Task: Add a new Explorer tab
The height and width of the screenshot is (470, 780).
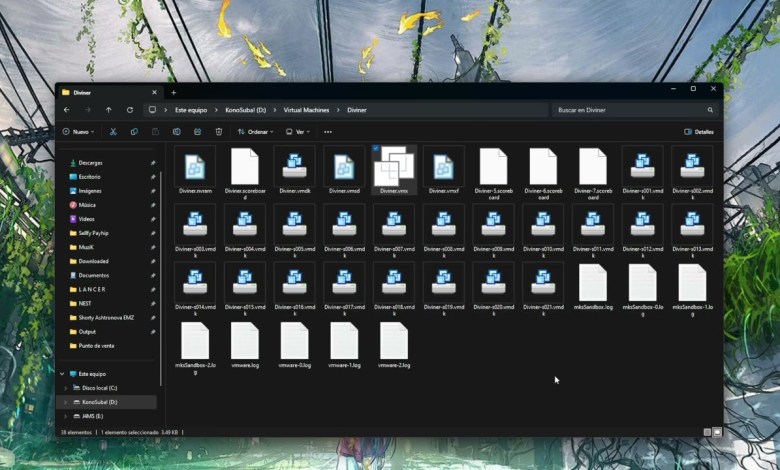Action: tap(174, 93)
